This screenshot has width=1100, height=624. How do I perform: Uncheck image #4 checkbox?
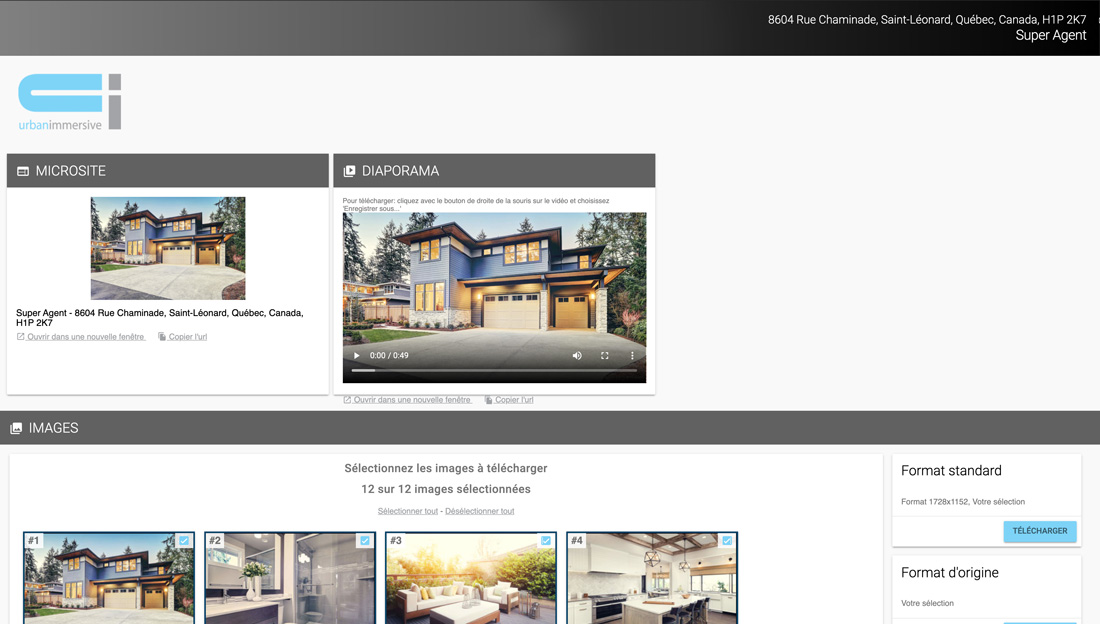tap(727, 540)
